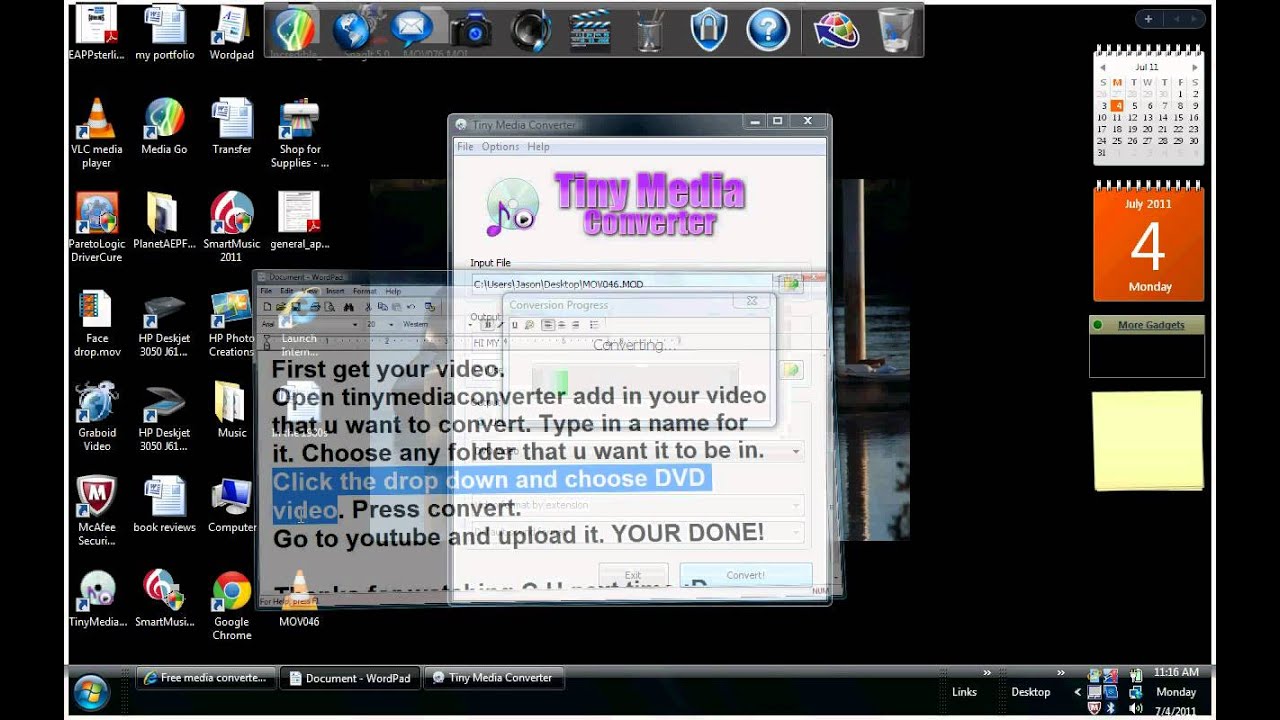Image resolution: width=1280 pixels, height=720 pixels.
Task: Click the camera icon in the dock
Action: 471,31
